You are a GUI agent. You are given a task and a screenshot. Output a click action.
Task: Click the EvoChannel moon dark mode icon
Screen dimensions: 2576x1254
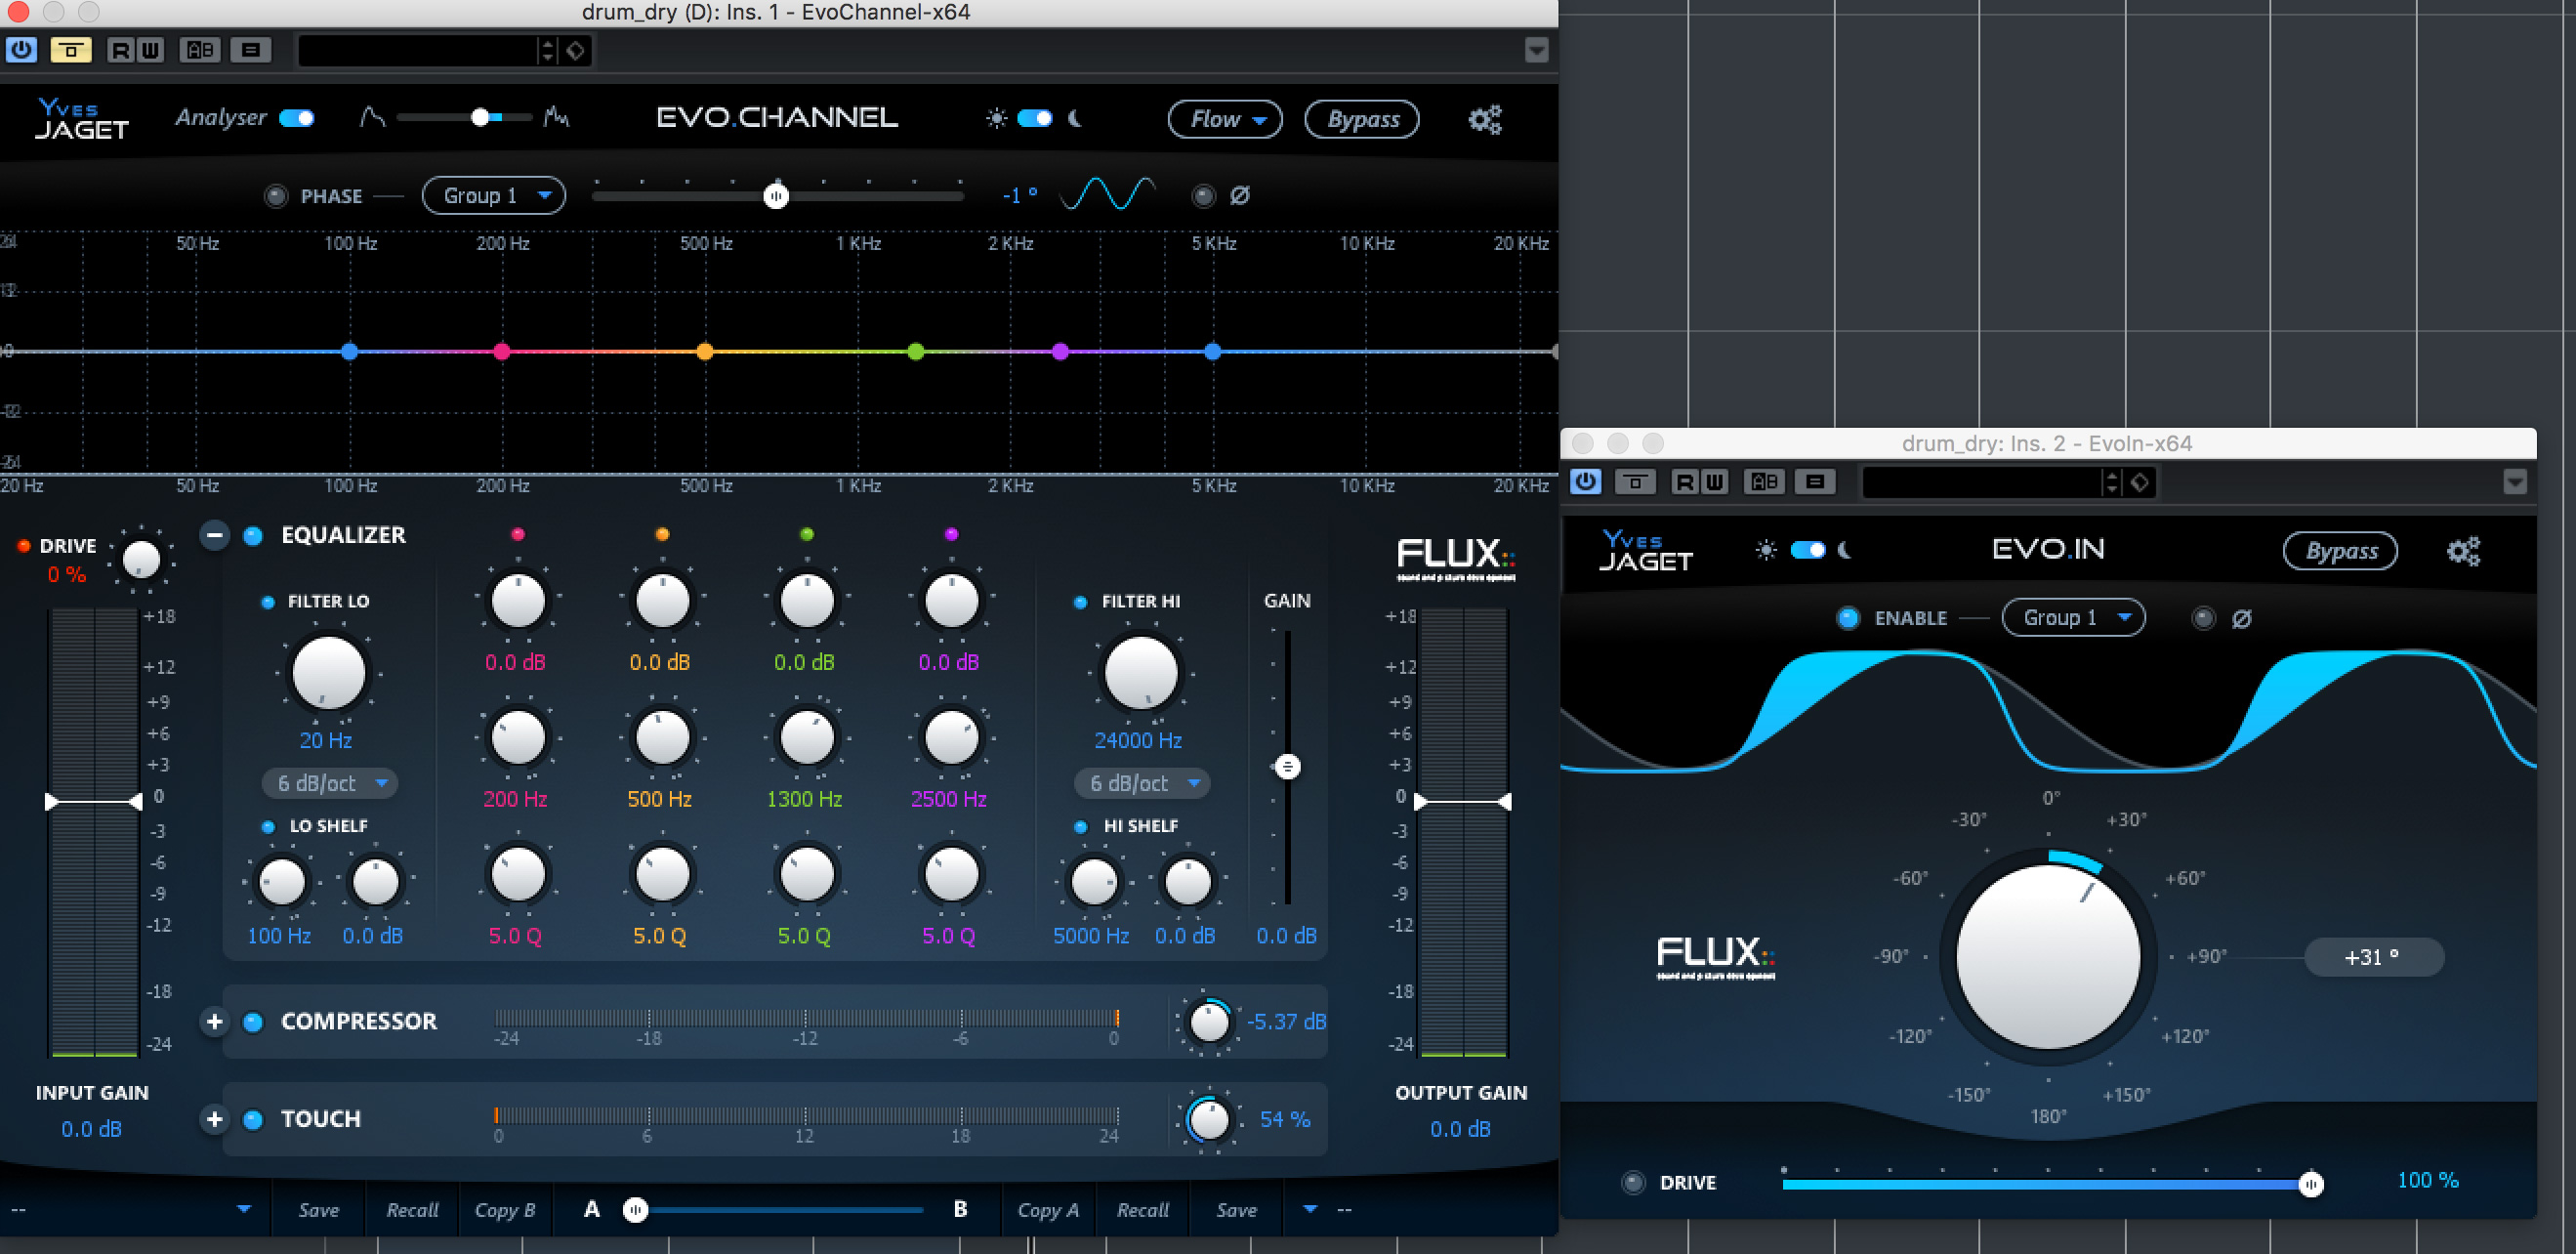click(x=1075, y=118)
